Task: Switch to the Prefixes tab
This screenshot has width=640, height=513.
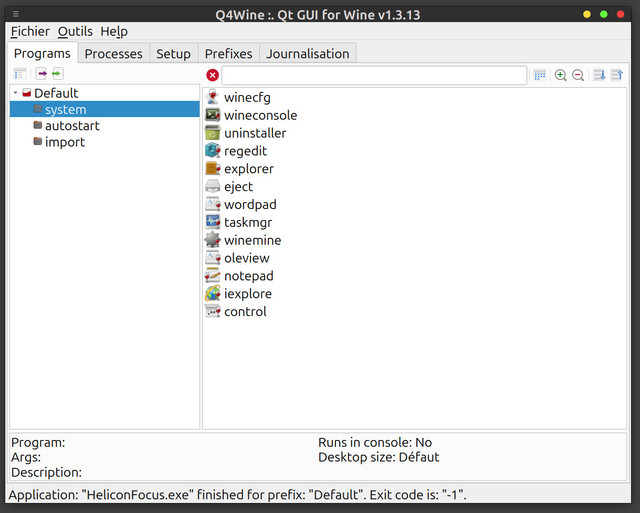Action: [x=229, y=53]
